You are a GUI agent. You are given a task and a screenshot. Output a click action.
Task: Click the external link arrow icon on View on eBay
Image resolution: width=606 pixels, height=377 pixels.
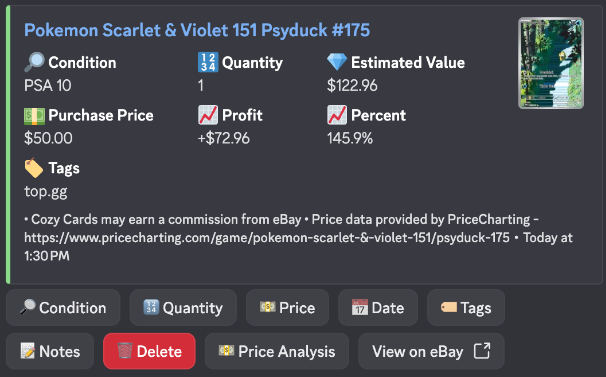coord(482,351)
